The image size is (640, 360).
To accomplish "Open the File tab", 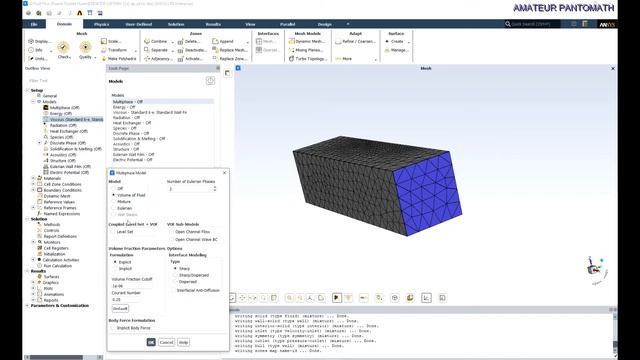I will coord(34,24).
